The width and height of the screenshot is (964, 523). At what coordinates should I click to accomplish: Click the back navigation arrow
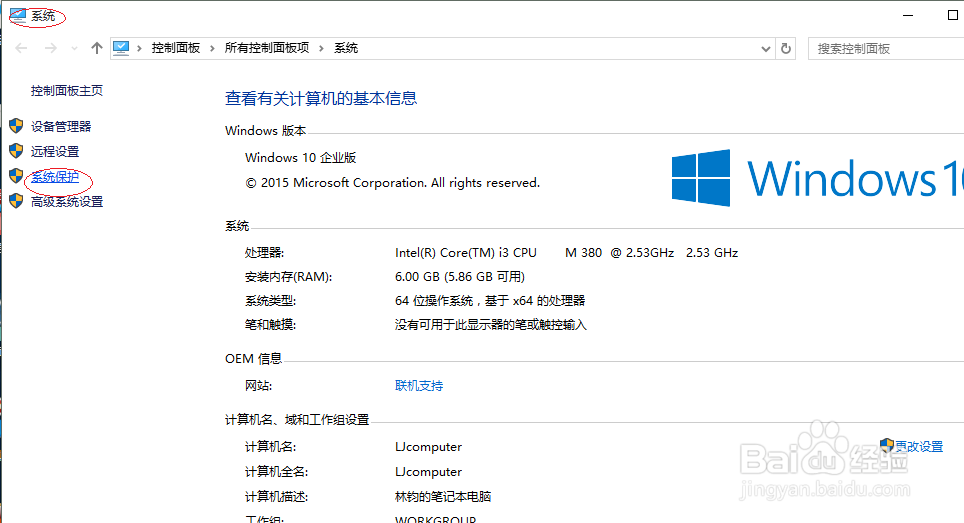point(22,48)
